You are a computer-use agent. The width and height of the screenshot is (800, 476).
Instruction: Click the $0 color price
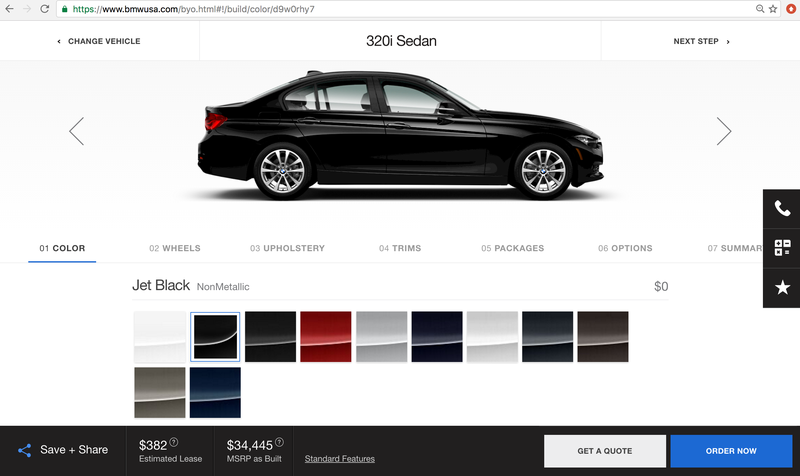click(x=661, y=286)
